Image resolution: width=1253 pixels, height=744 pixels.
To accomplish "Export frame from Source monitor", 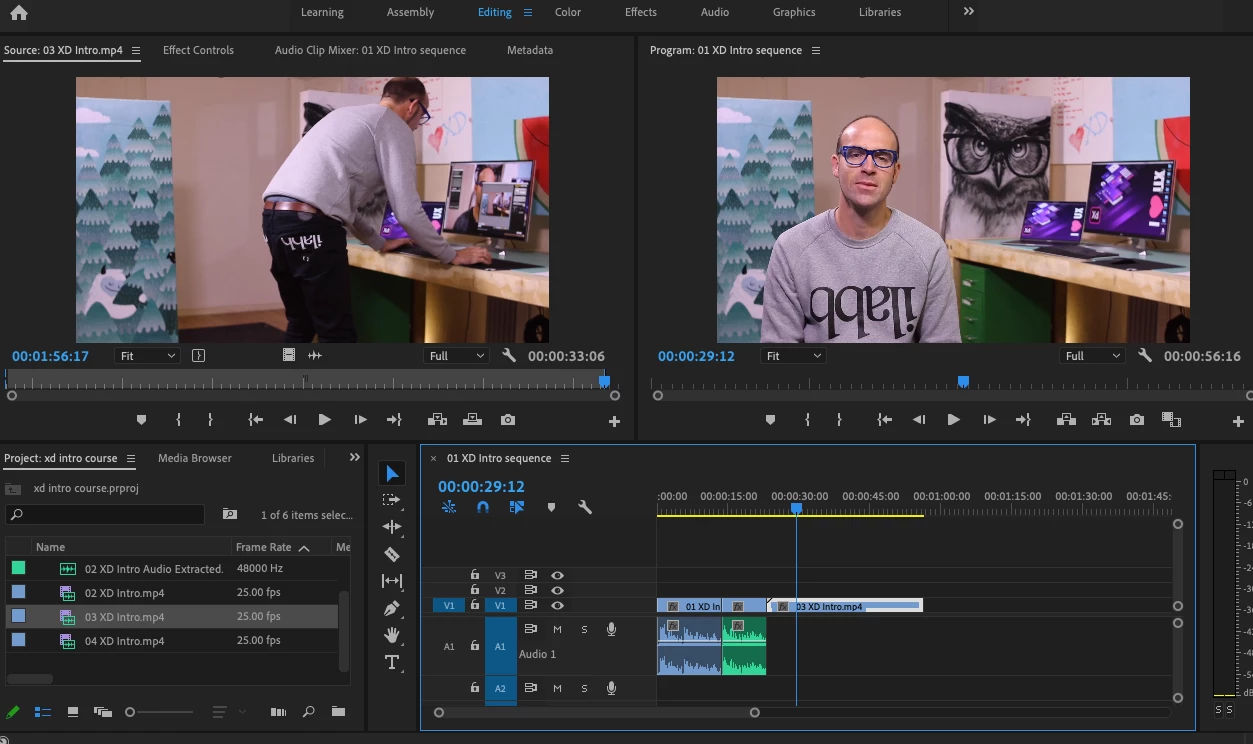I will (x=508, y=420).
